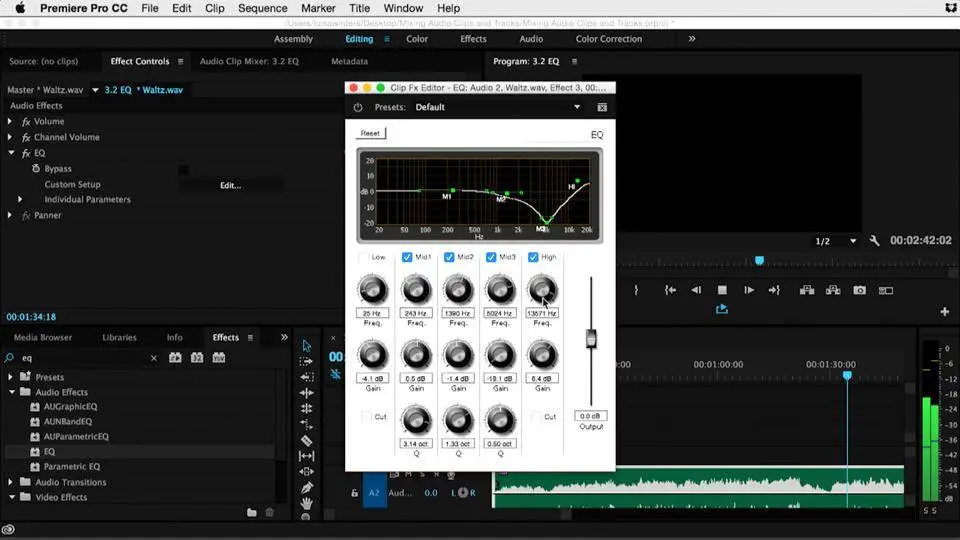
Task: Select the Selection arrow tool
Action: pos(307,346)
